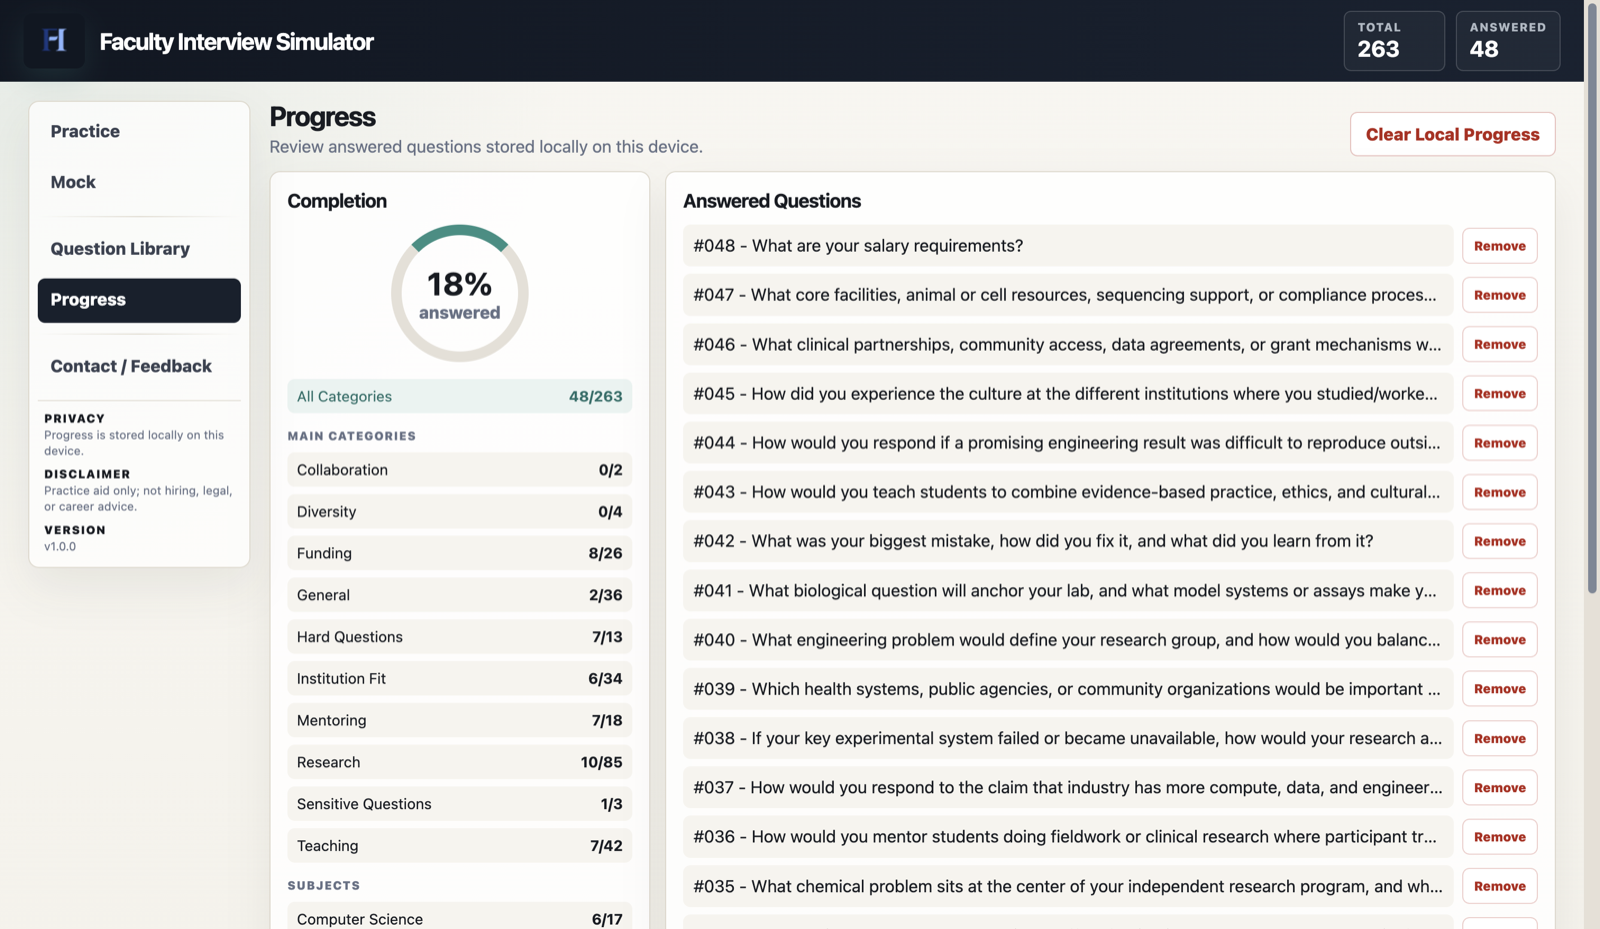Viewport: 1600px width, 929px height.
Task: Remove answered question #038
Action: pyautogui.click(x=1499, y=738)
